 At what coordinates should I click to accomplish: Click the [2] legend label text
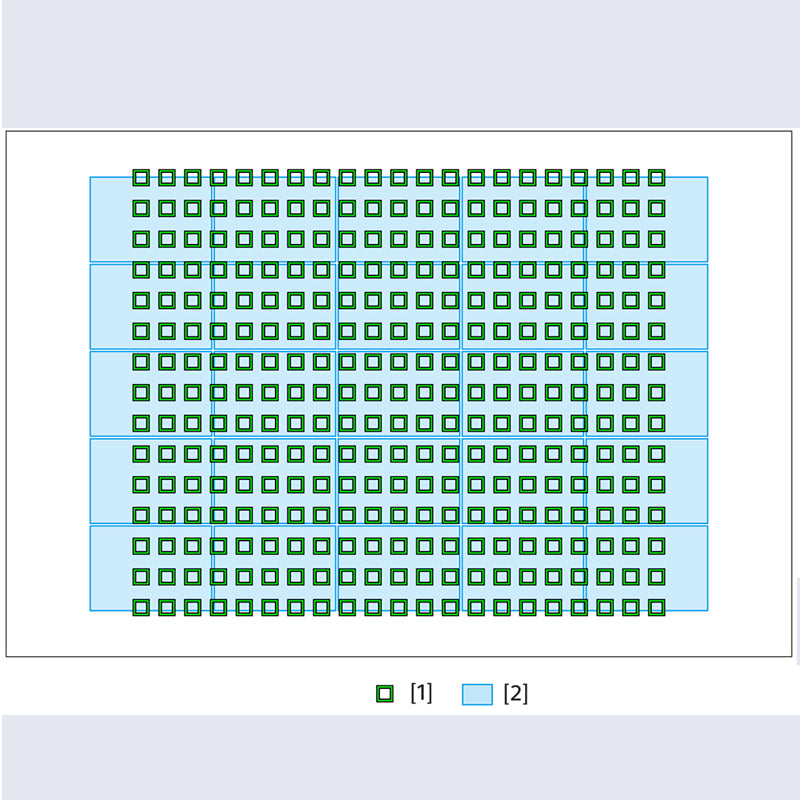[515, 693]
